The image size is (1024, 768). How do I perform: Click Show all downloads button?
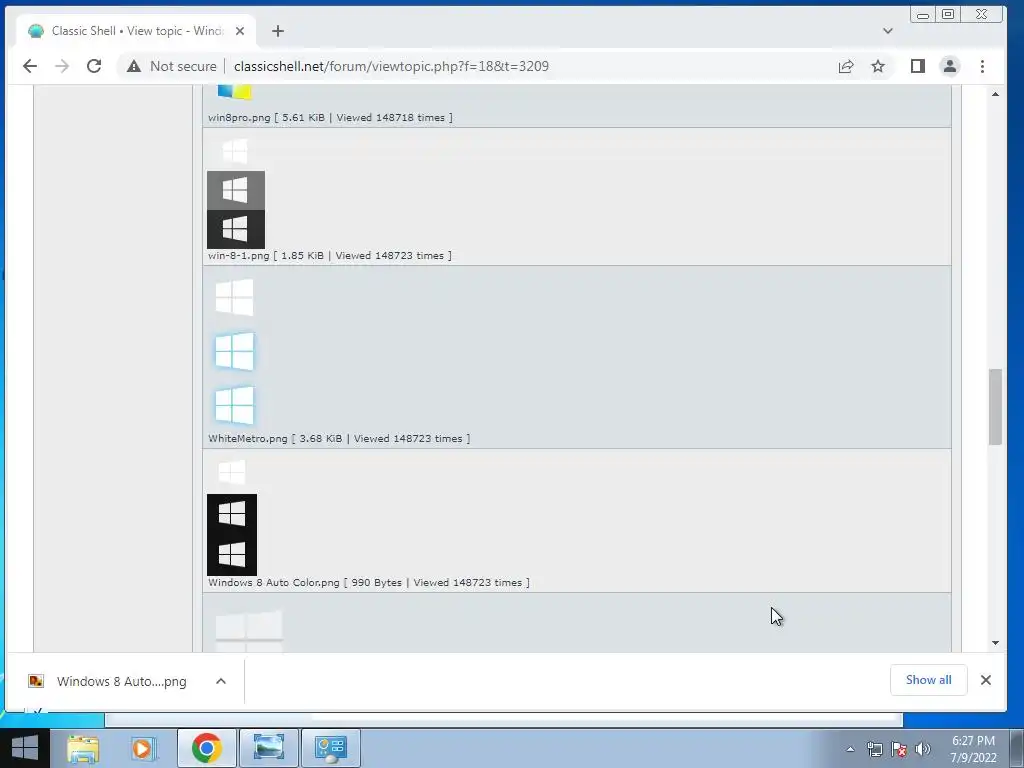929,680
